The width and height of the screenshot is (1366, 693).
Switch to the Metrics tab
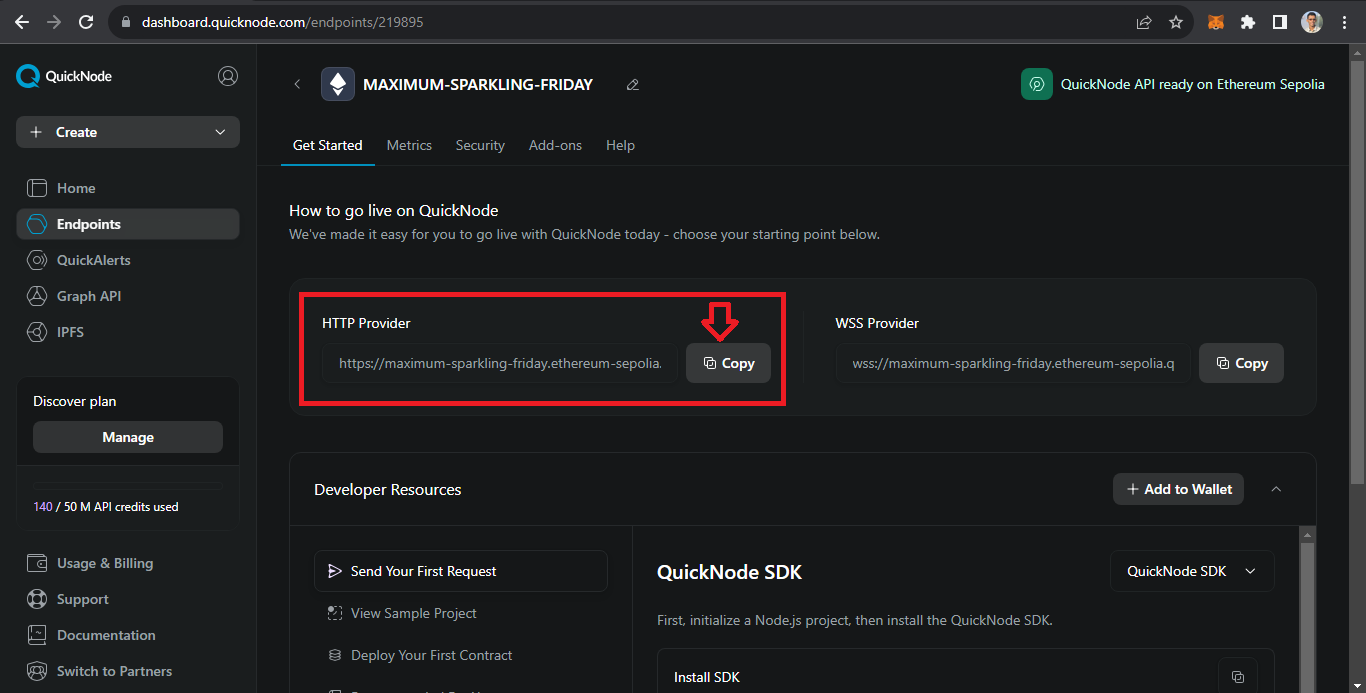[x=409, y=145]
